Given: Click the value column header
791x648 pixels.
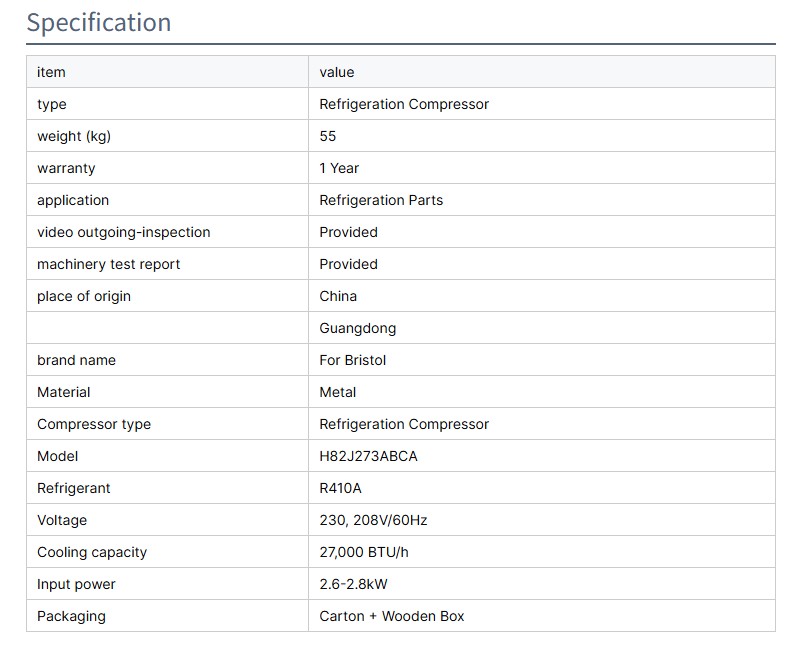Looking at the screenshot, I should (337, 72).
